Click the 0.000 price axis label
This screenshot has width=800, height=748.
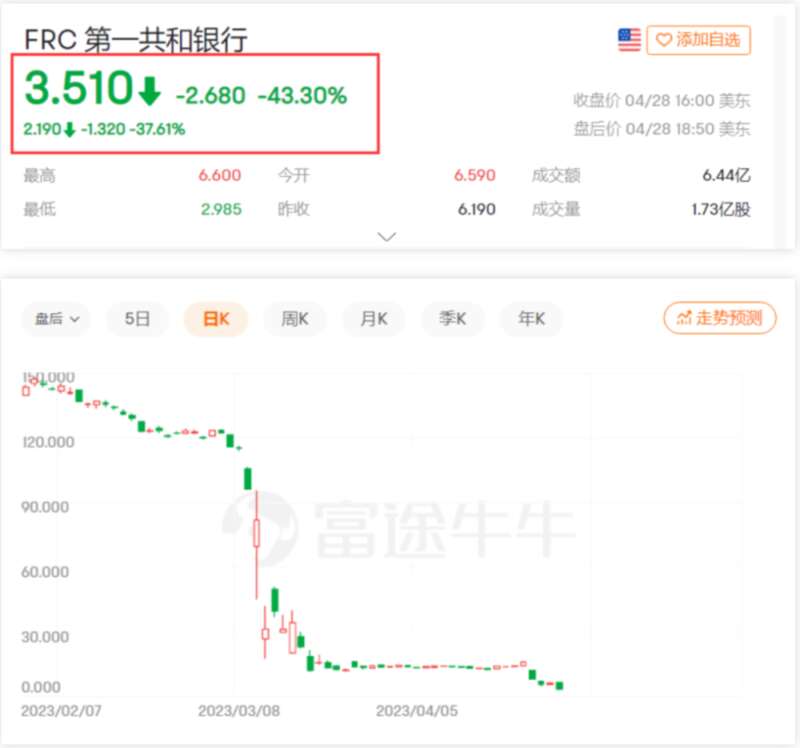tap(41, 687)
